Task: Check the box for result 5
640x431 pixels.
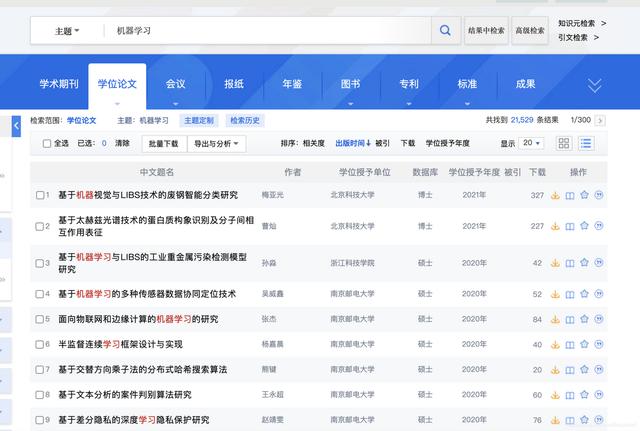Action: tap(39, 319)
